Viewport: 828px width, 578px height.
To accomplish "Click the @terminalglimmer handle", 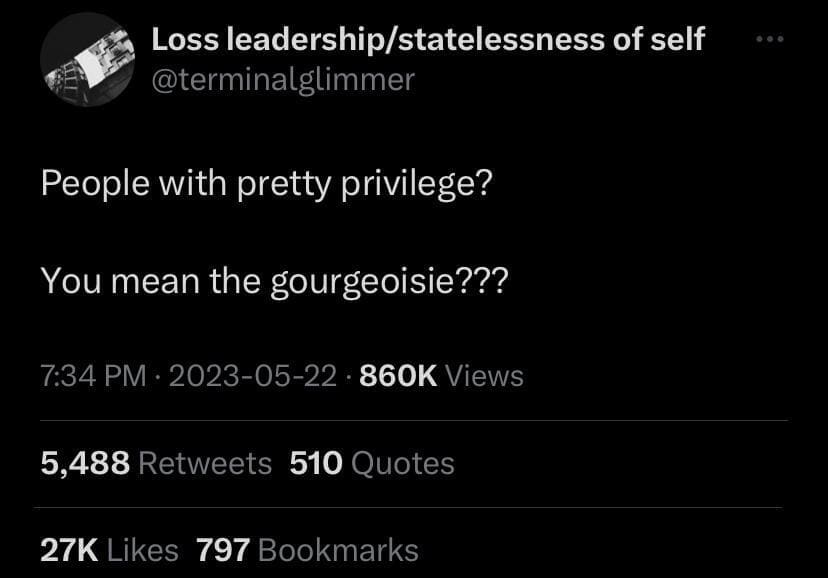I will coord(282,80).
